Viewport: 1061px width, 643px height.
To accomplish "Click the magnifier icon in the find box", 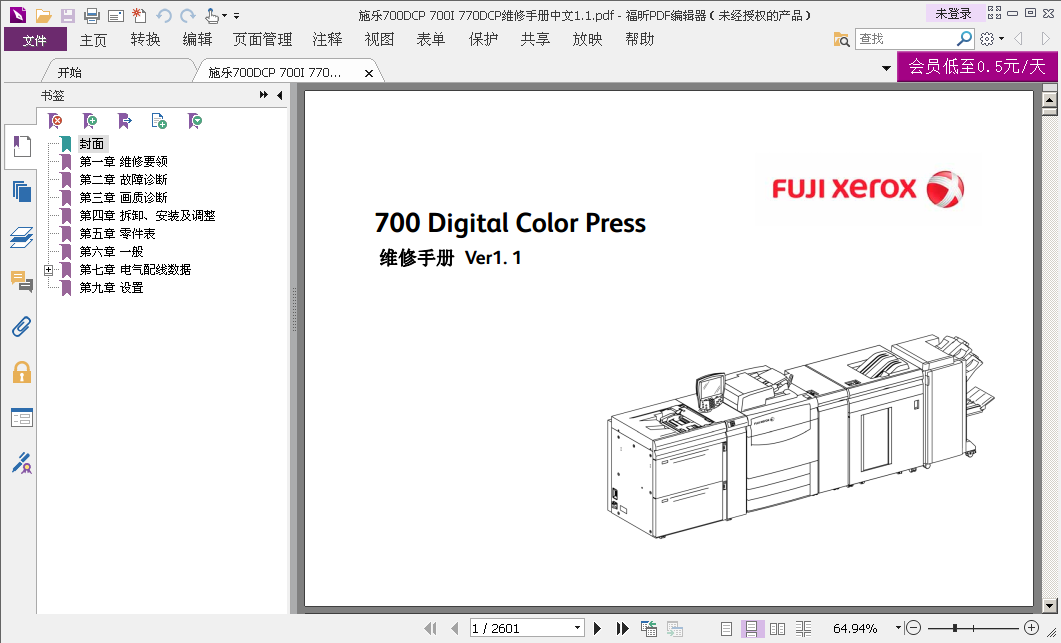I will pos(964,39).
